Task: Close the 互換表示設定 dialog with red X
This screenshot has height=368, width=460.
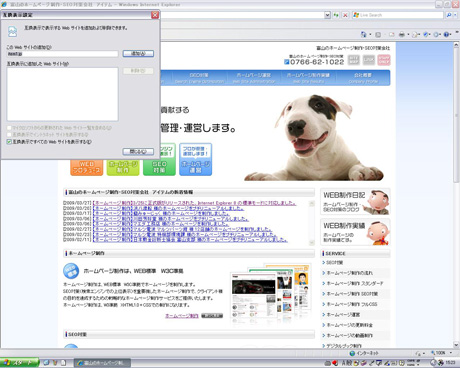Action: (x=155, y=15)
